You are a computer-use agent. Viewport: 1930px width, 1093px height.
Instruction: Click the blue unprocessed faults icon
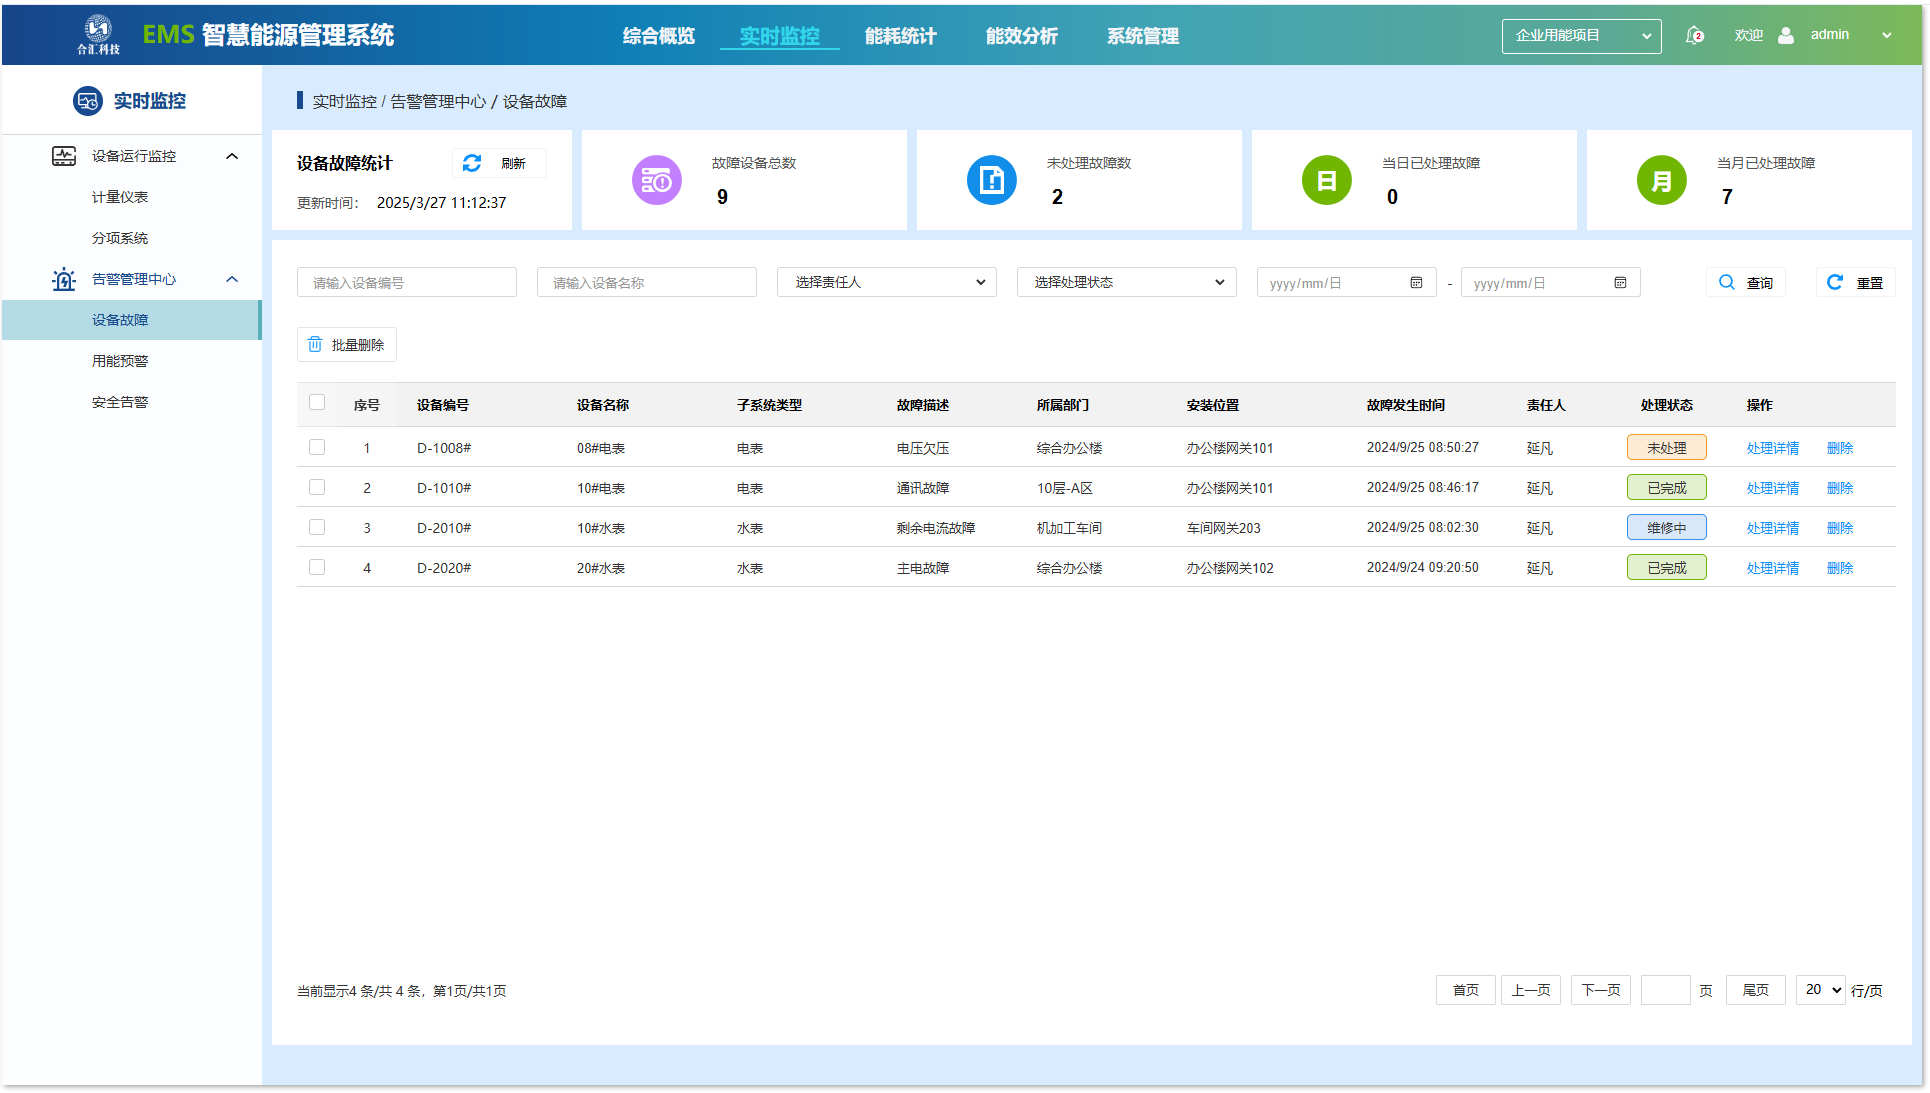[x=991, y=181]
